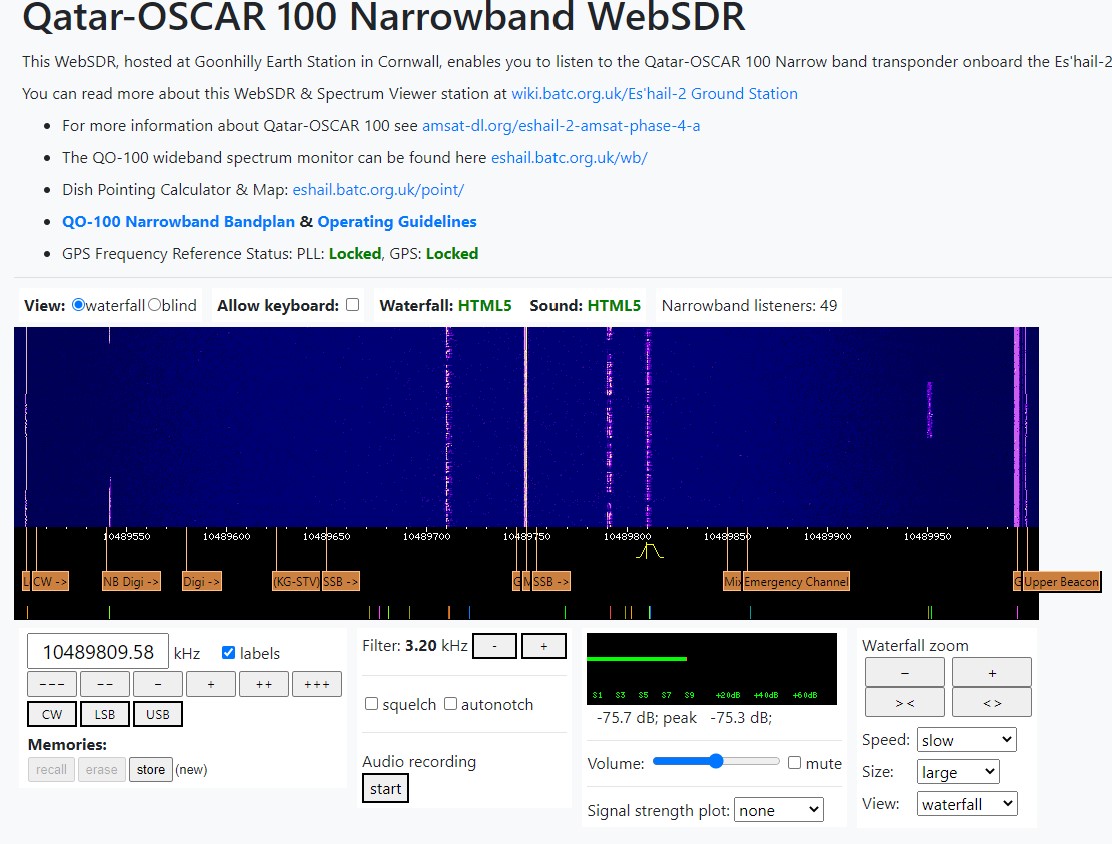Zoom out the waterfall with minus button
The image size is (1112, 844).
[x=905, y=672]
